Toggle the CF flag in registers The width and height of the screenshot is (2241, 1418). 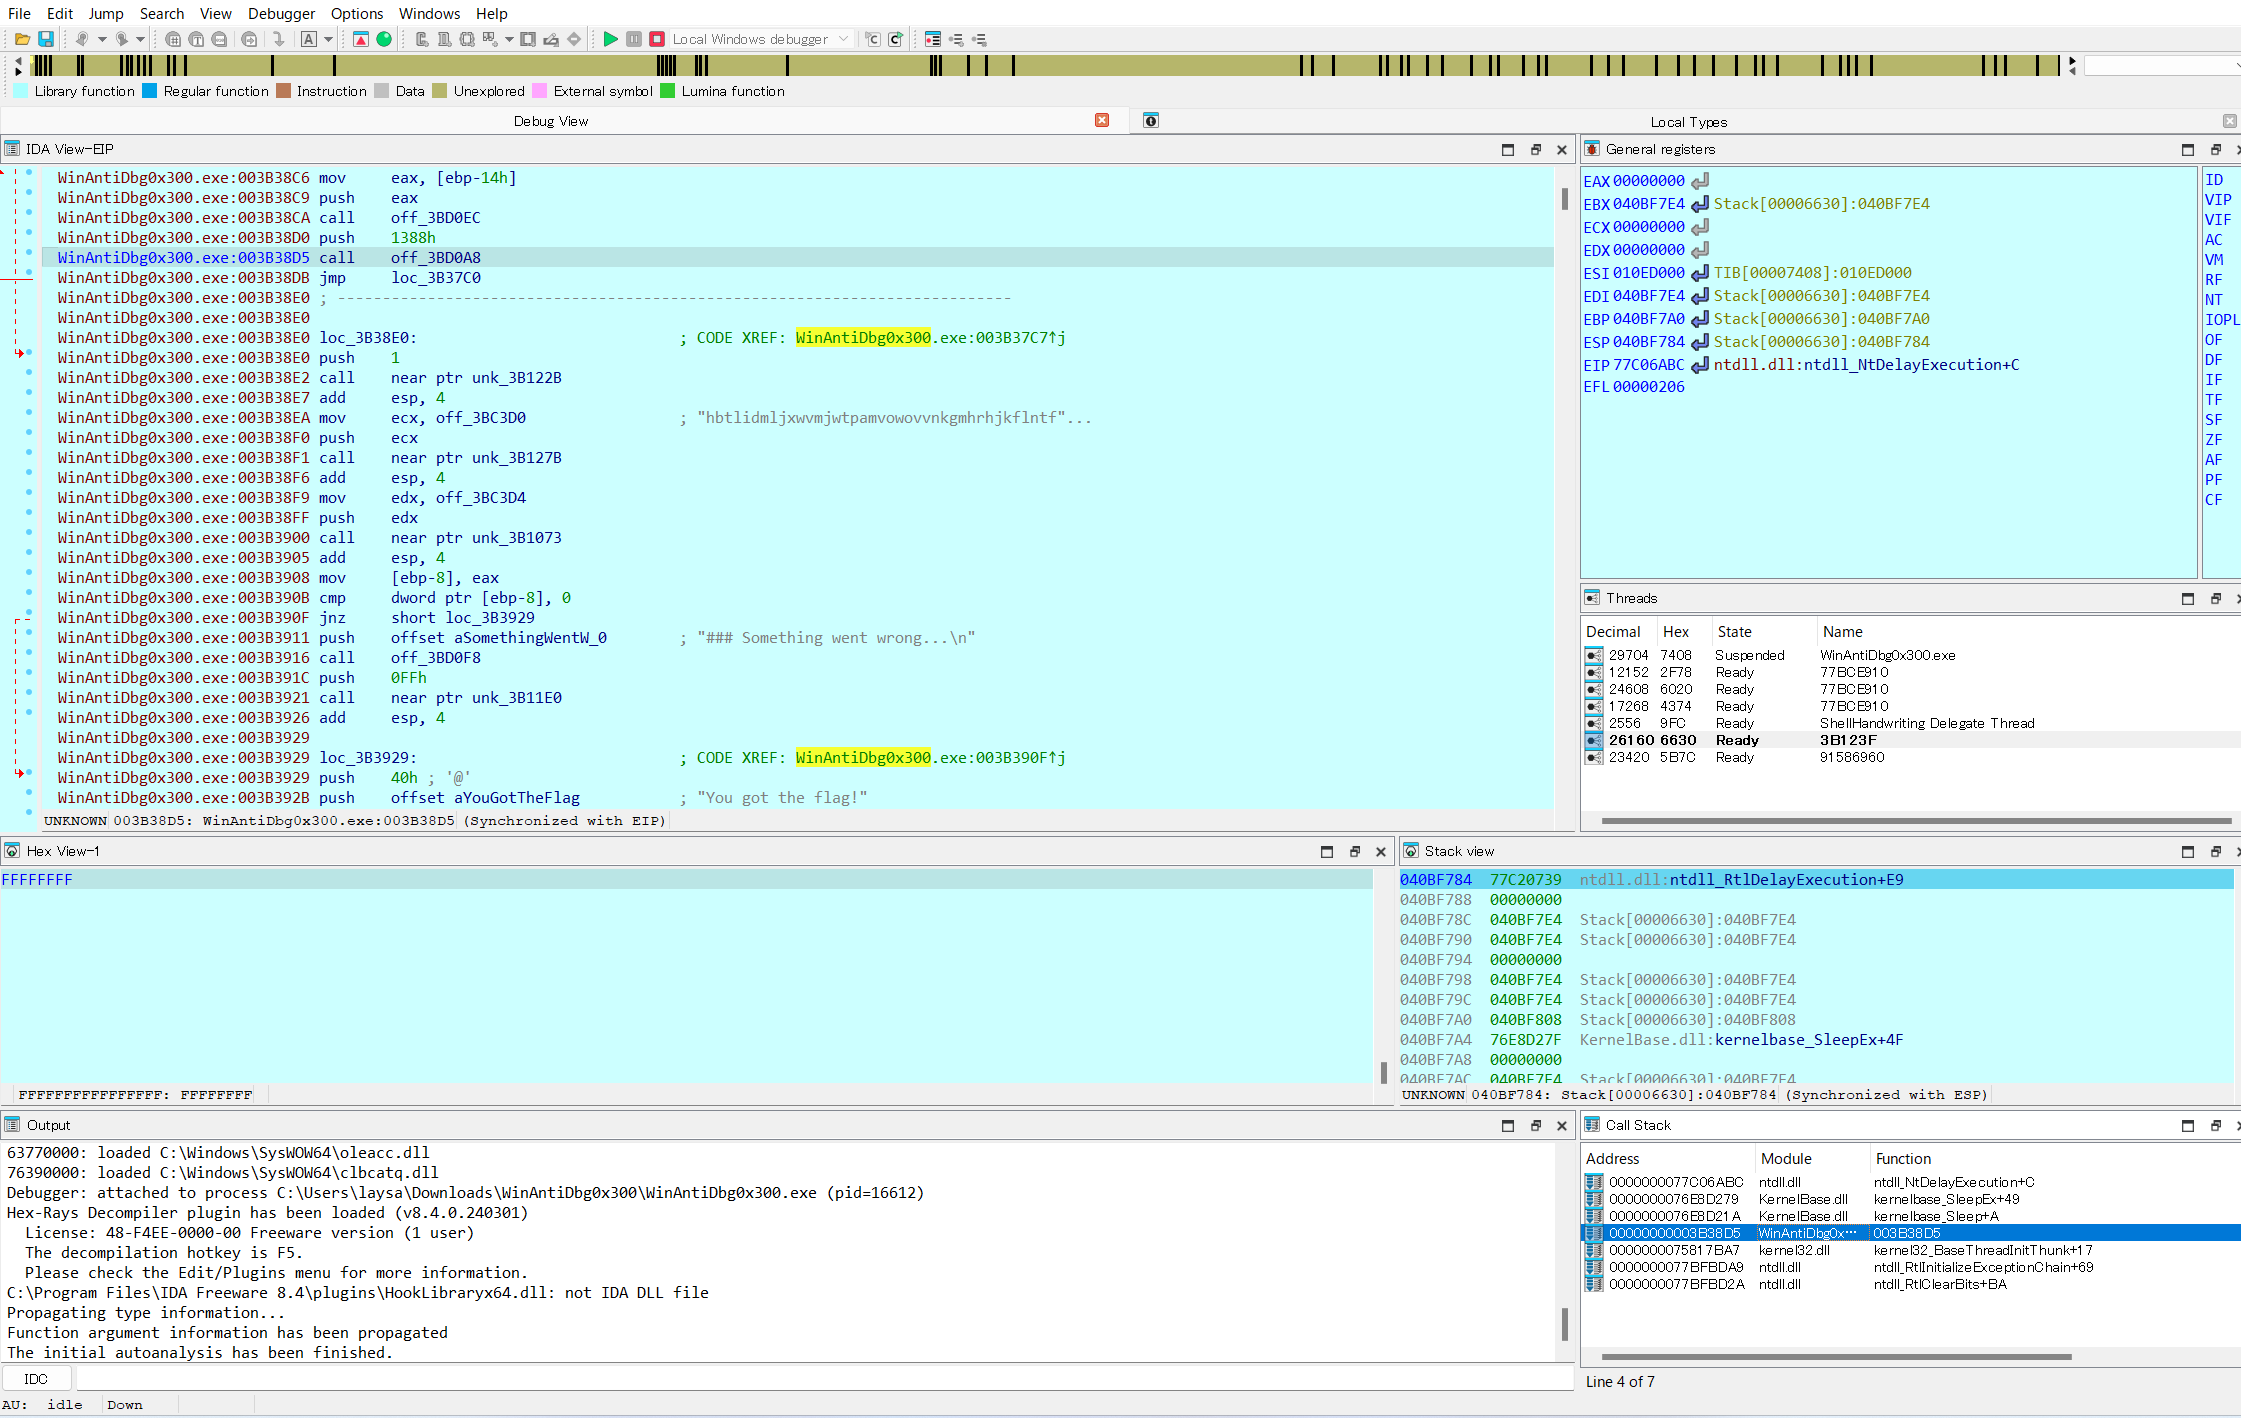(2213, 500)
